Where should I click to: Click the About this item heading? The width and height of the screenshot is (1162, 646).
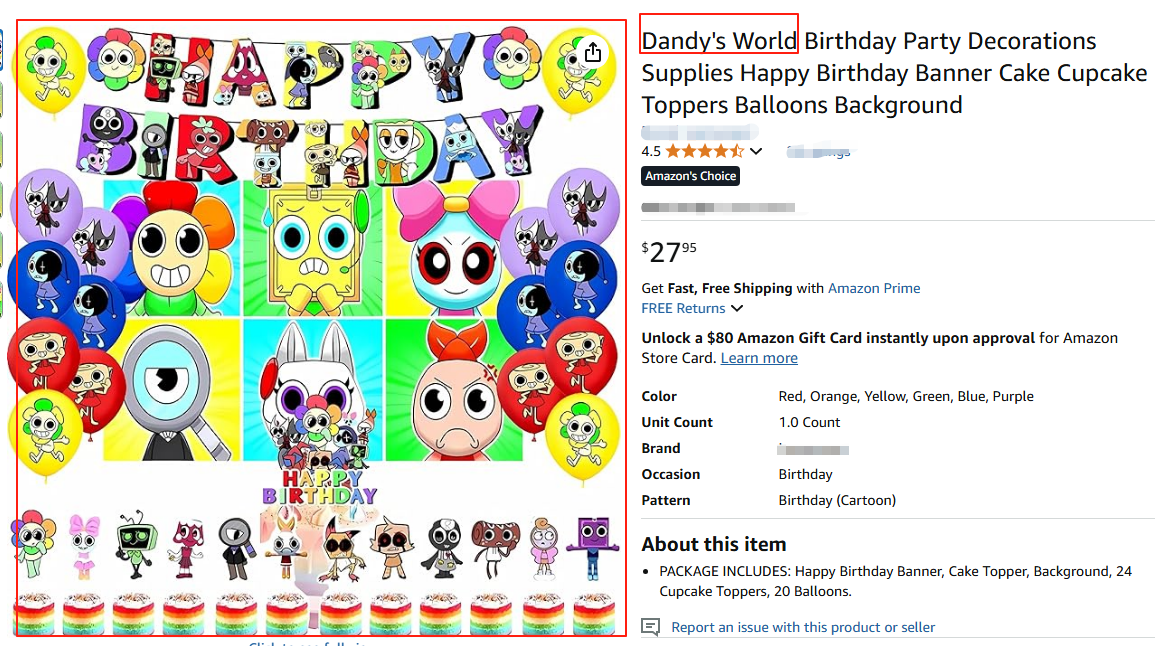tap(714, 544)
